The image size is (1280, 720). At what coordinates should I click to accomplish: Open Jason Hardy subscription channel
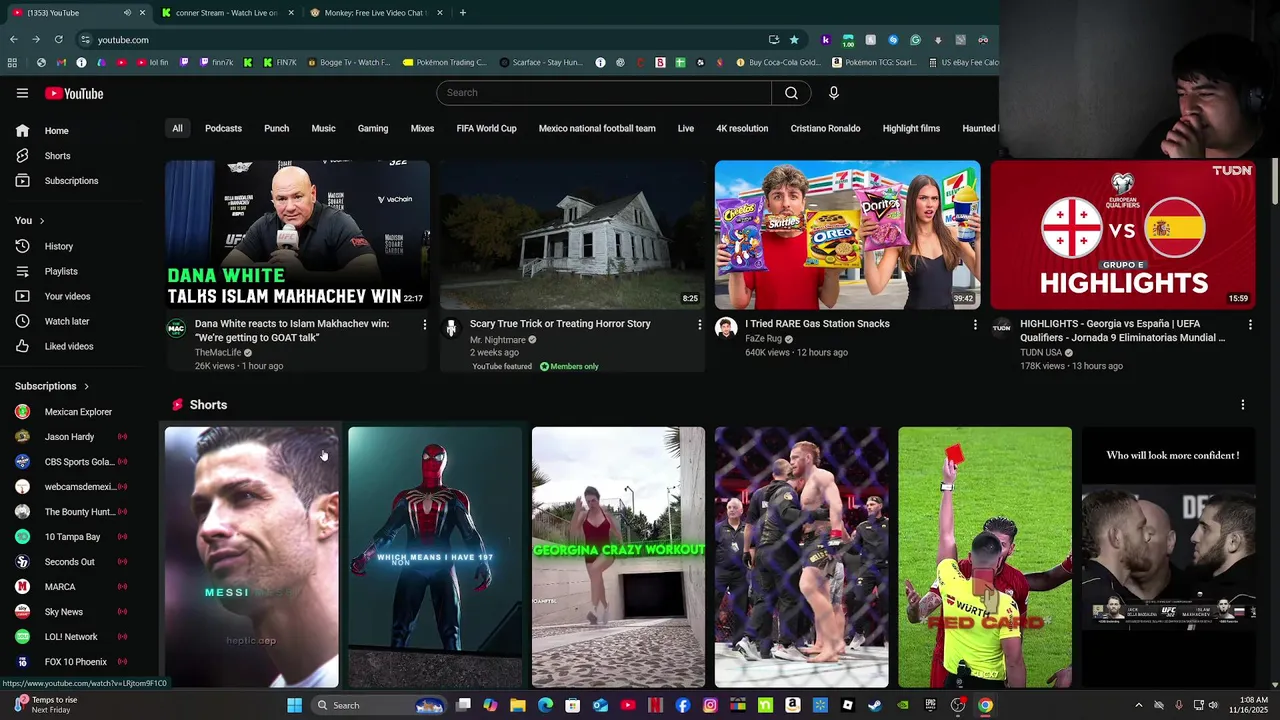click(72, 437)
